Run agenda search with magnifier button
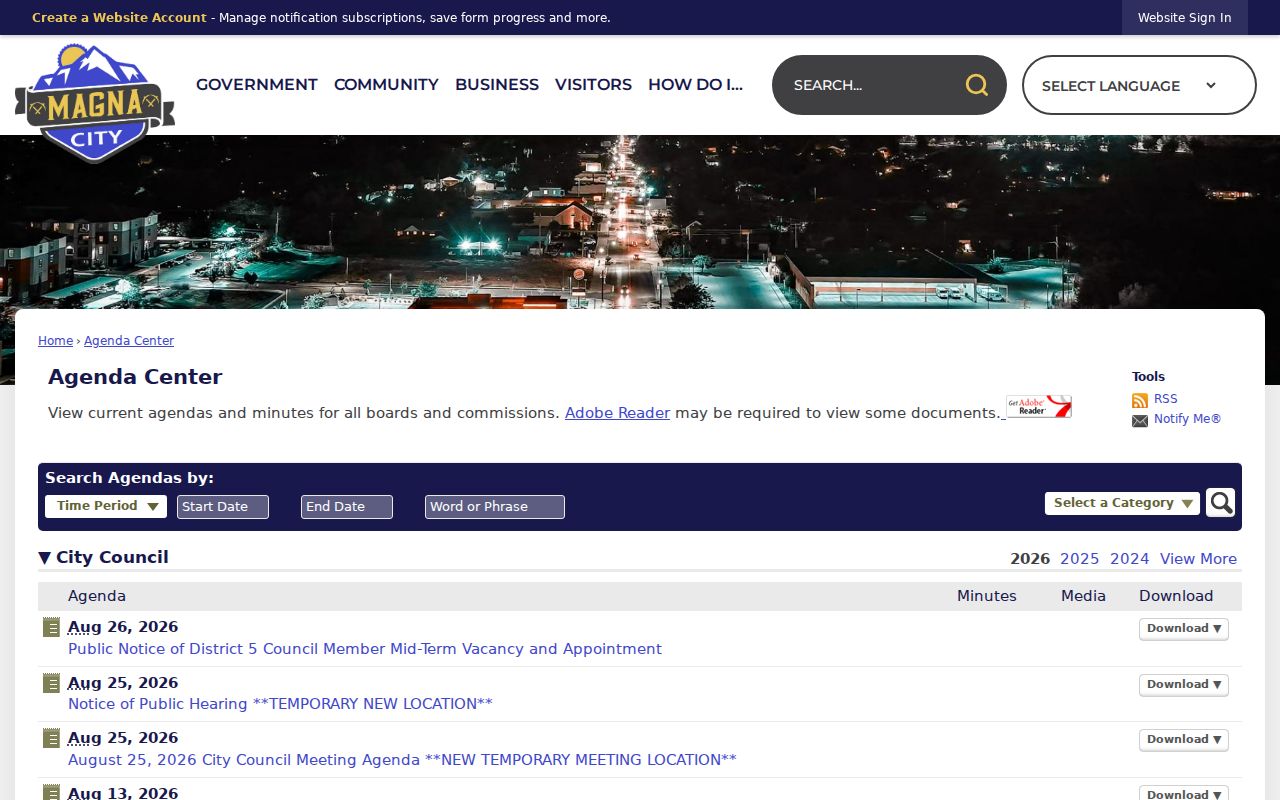The image size is (1280, 800). [1220, 502]
